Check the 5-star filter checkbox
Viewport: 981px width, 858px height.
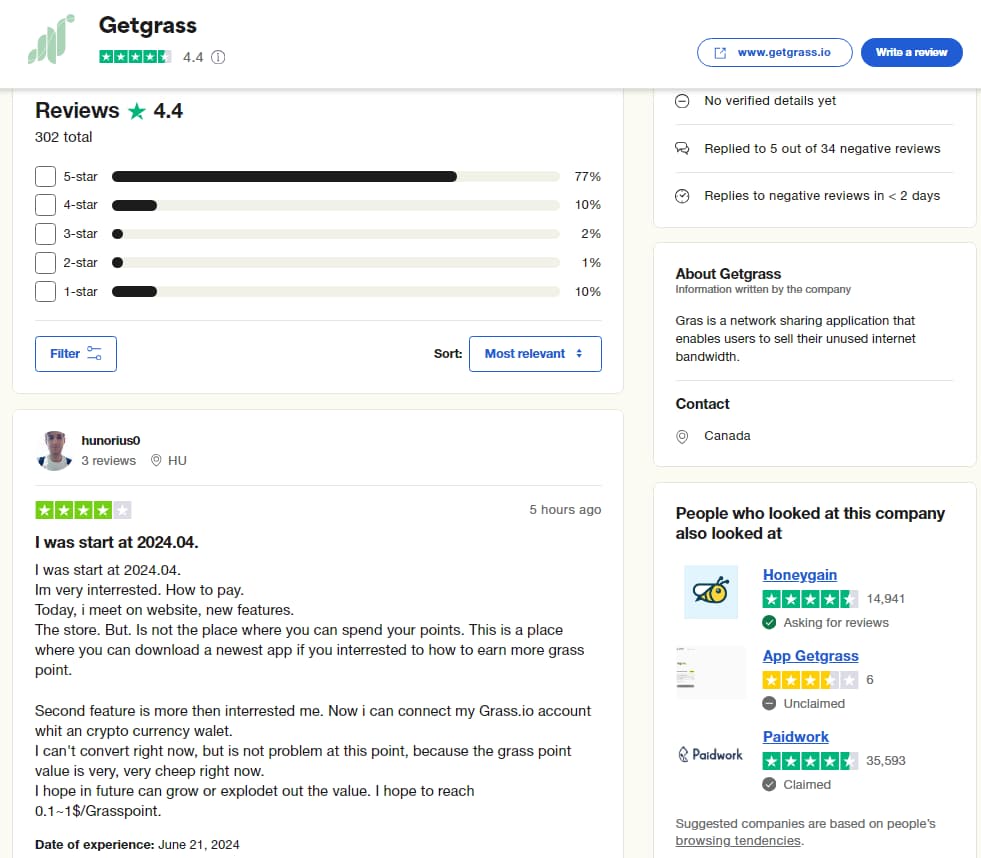45,177
